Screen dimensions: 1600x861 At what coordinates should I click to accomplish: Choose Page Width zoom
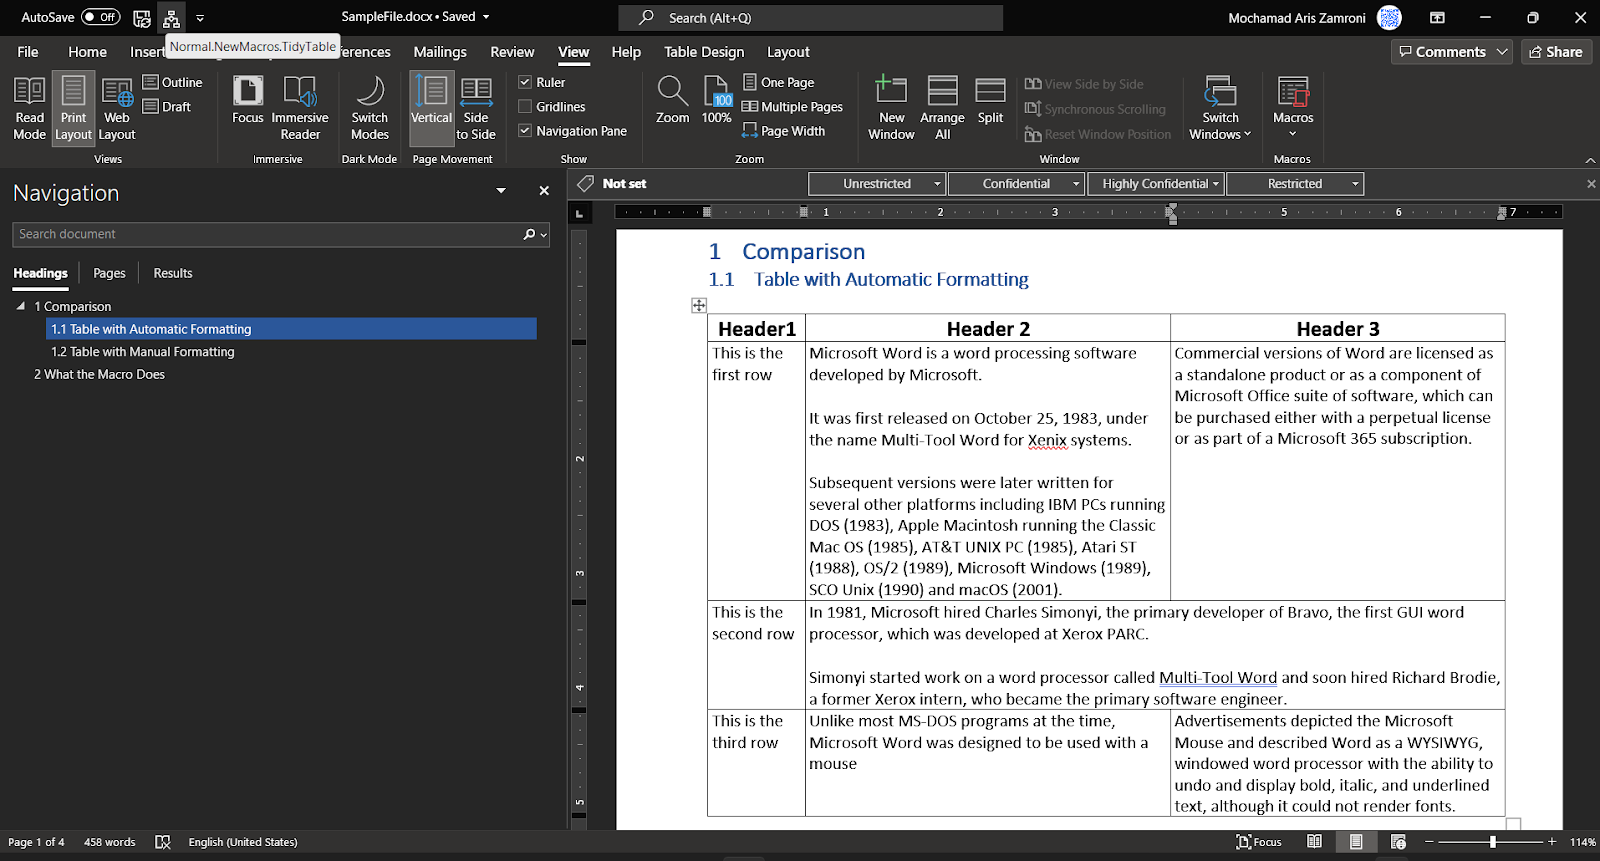784,130
